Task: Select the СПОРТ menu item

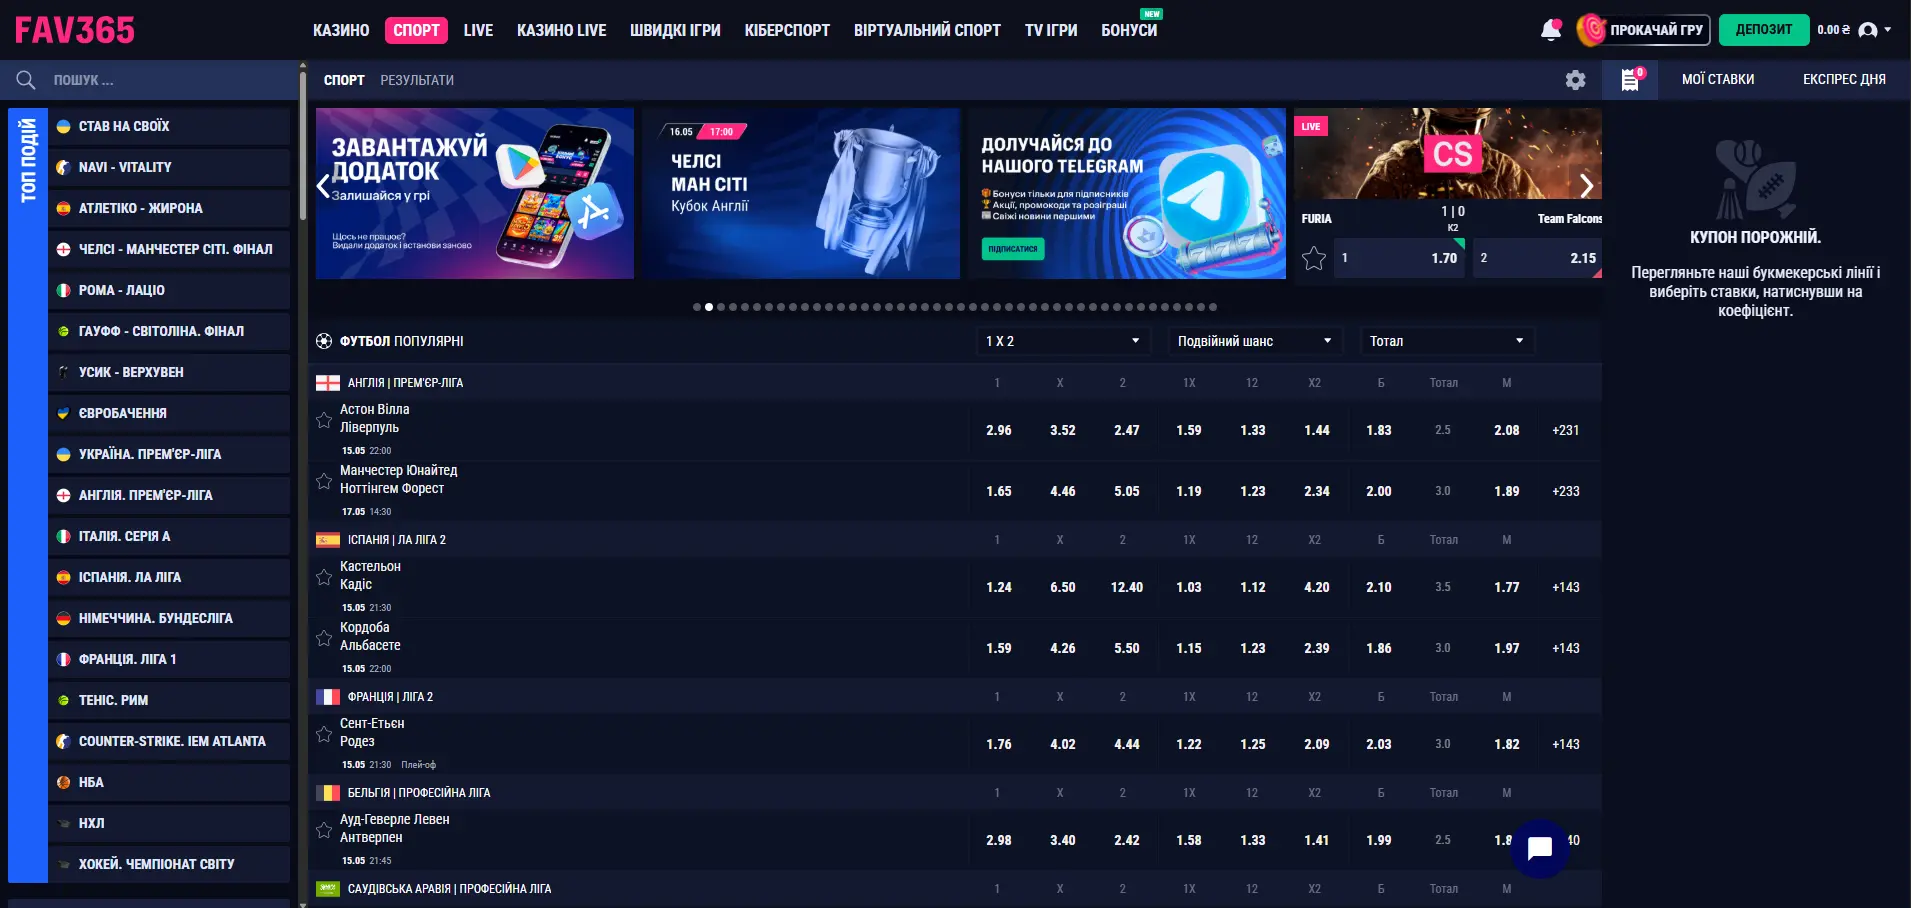Action: click(x=416, y=30)
